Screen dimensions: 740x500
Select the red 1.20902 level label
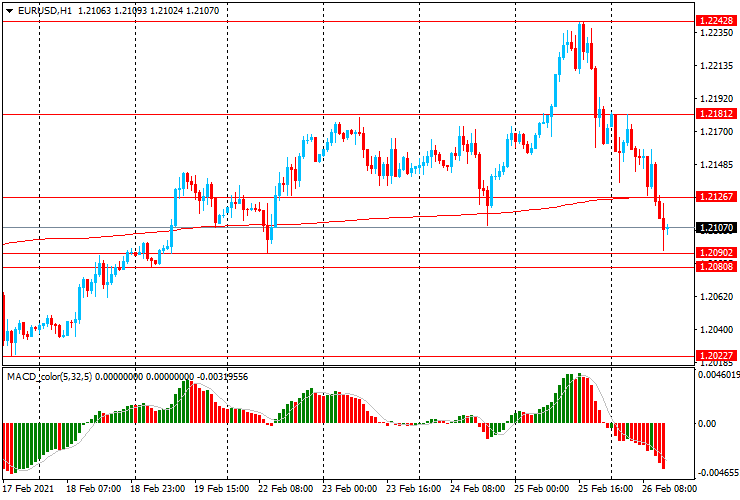pyautogui.click(x=716, y=253)
